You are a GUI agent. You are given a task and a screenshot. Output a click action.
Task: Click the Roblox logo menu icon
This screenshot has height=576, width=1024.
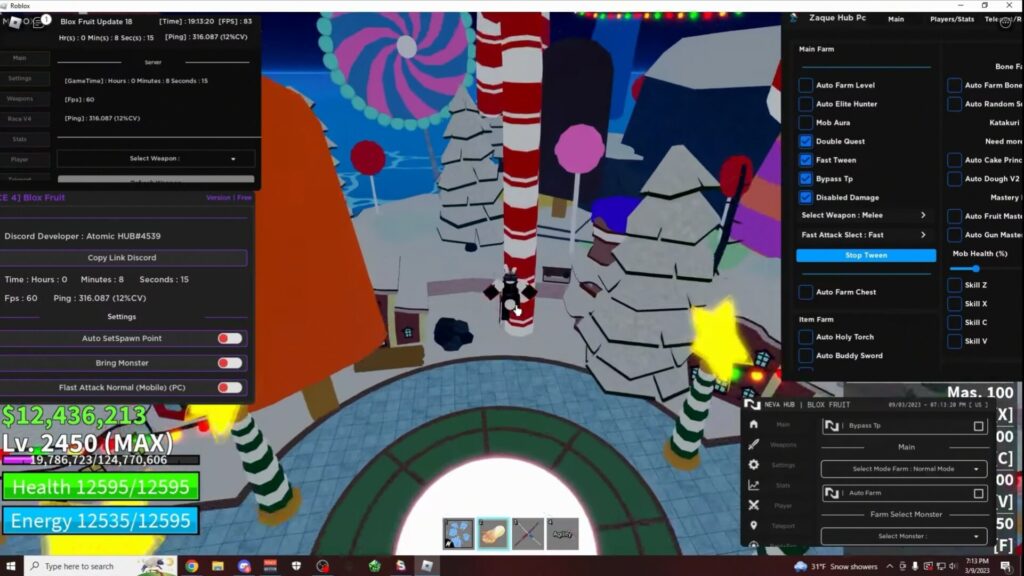(x=13, y=22)
